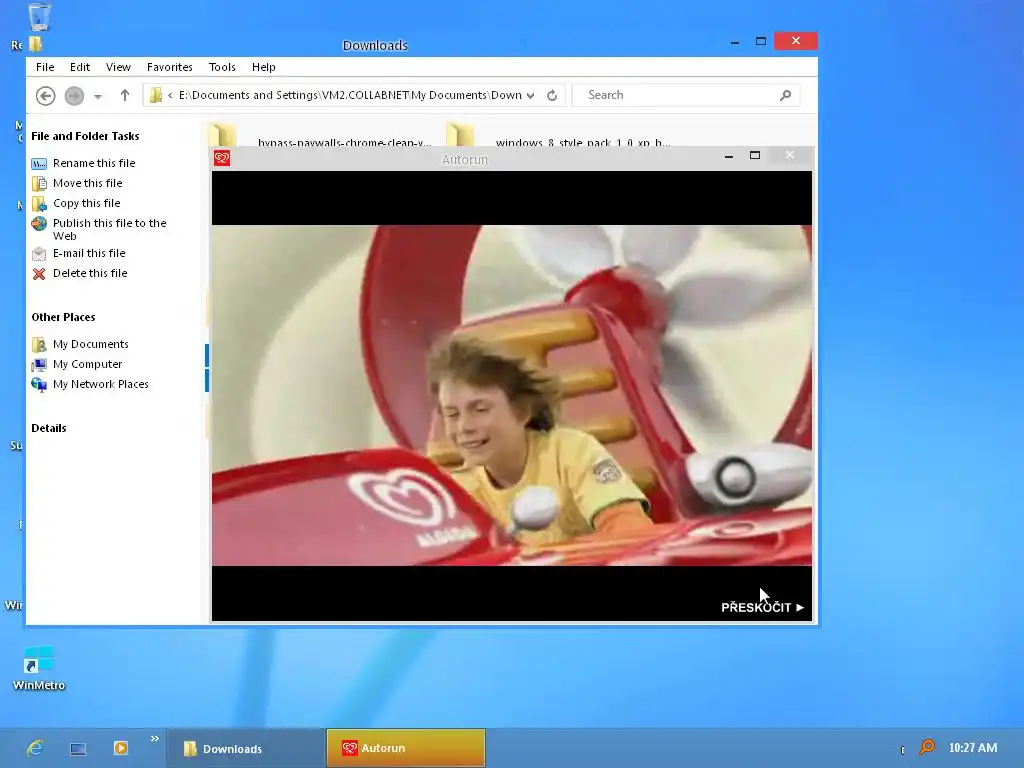Launch Internet Explorer from taskbar

click(x=35, y=748)
